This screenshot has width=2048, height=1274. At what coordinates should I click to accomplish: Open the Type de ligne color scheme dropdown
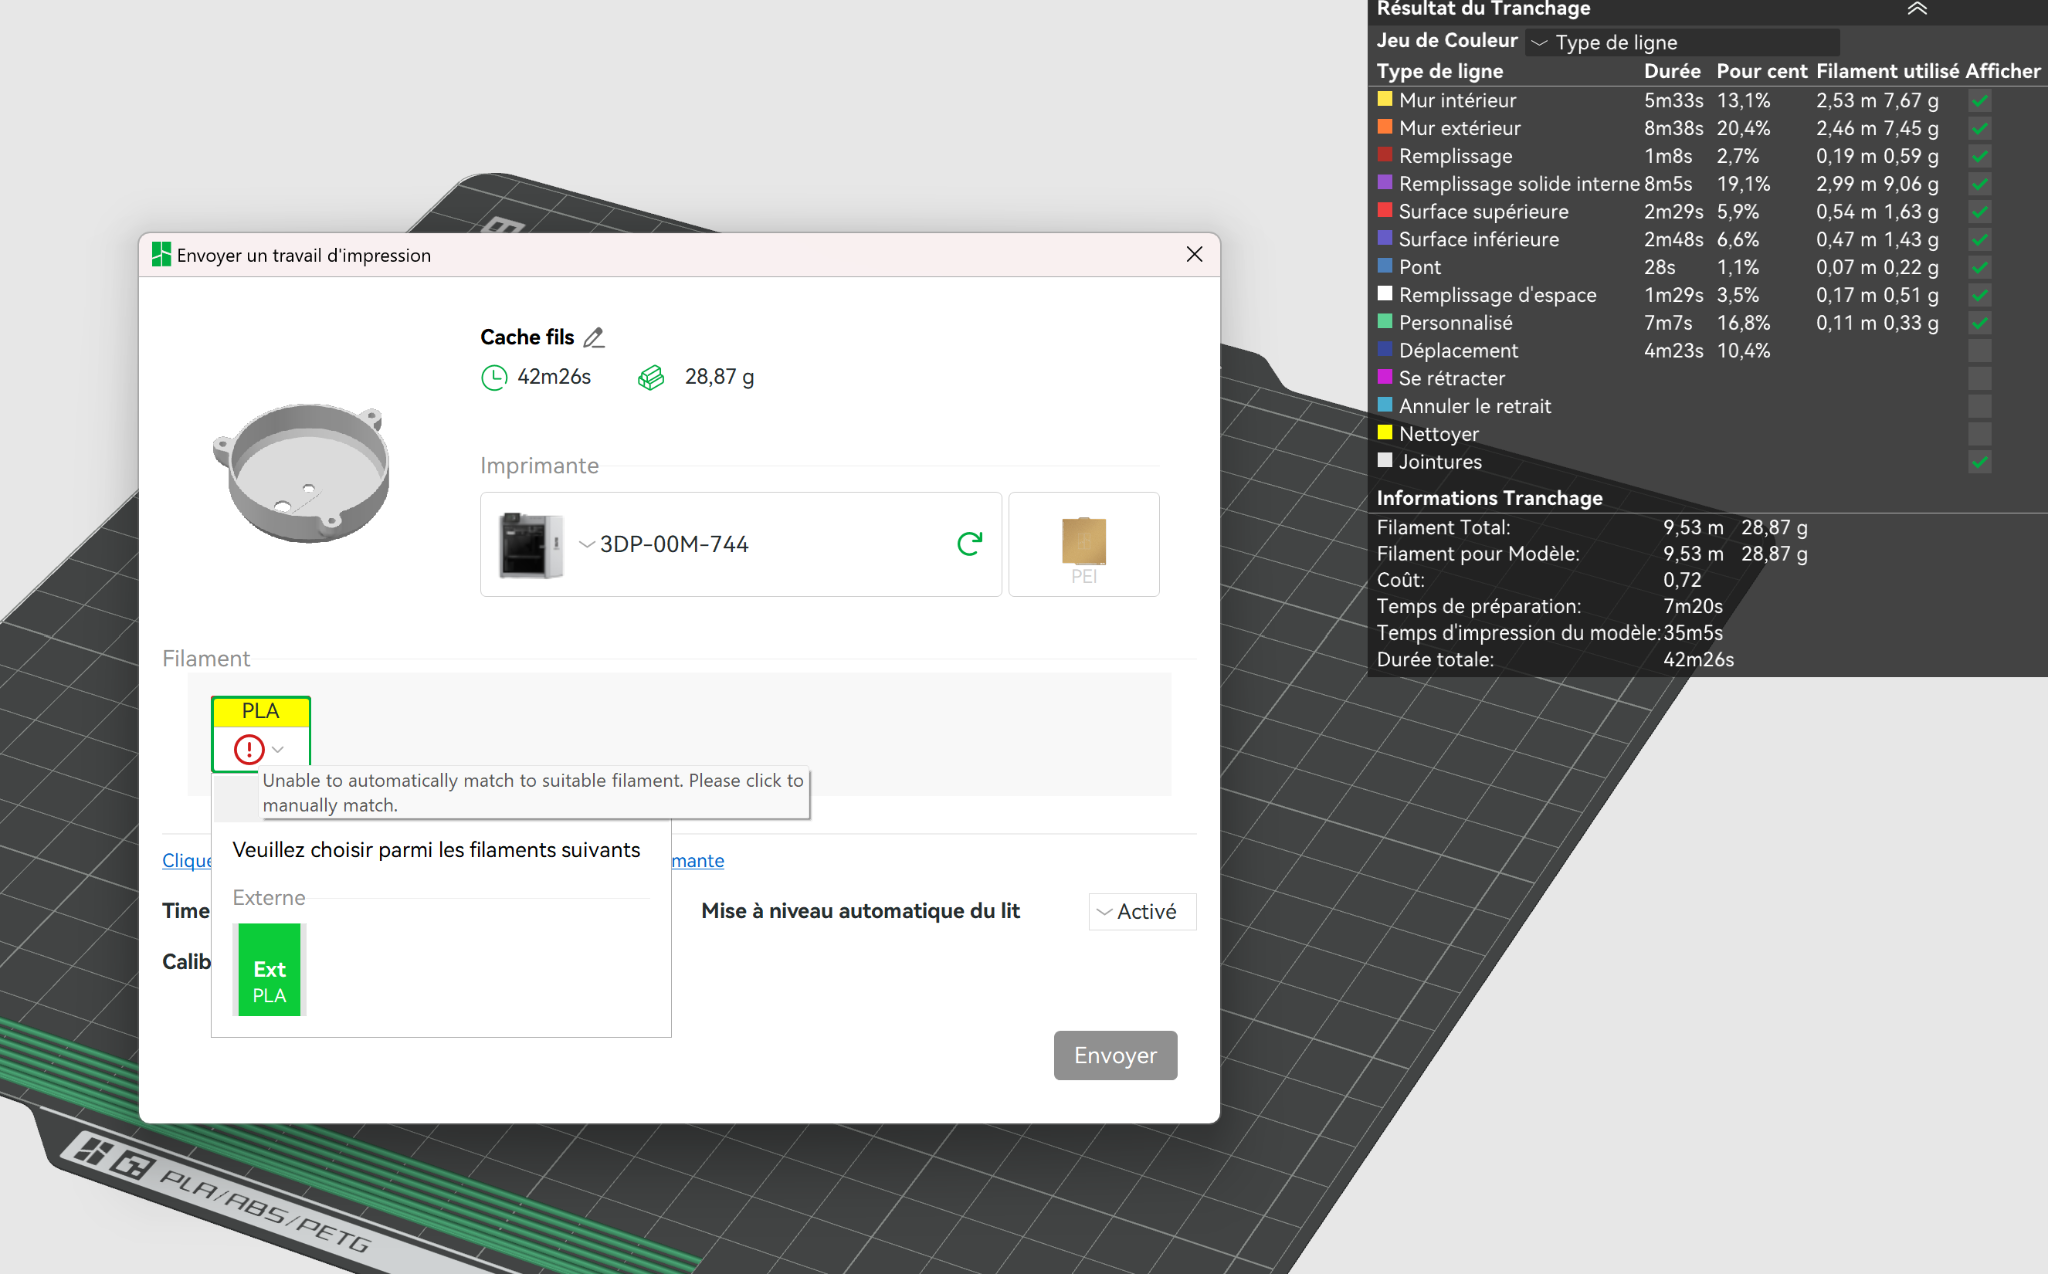1684,42
